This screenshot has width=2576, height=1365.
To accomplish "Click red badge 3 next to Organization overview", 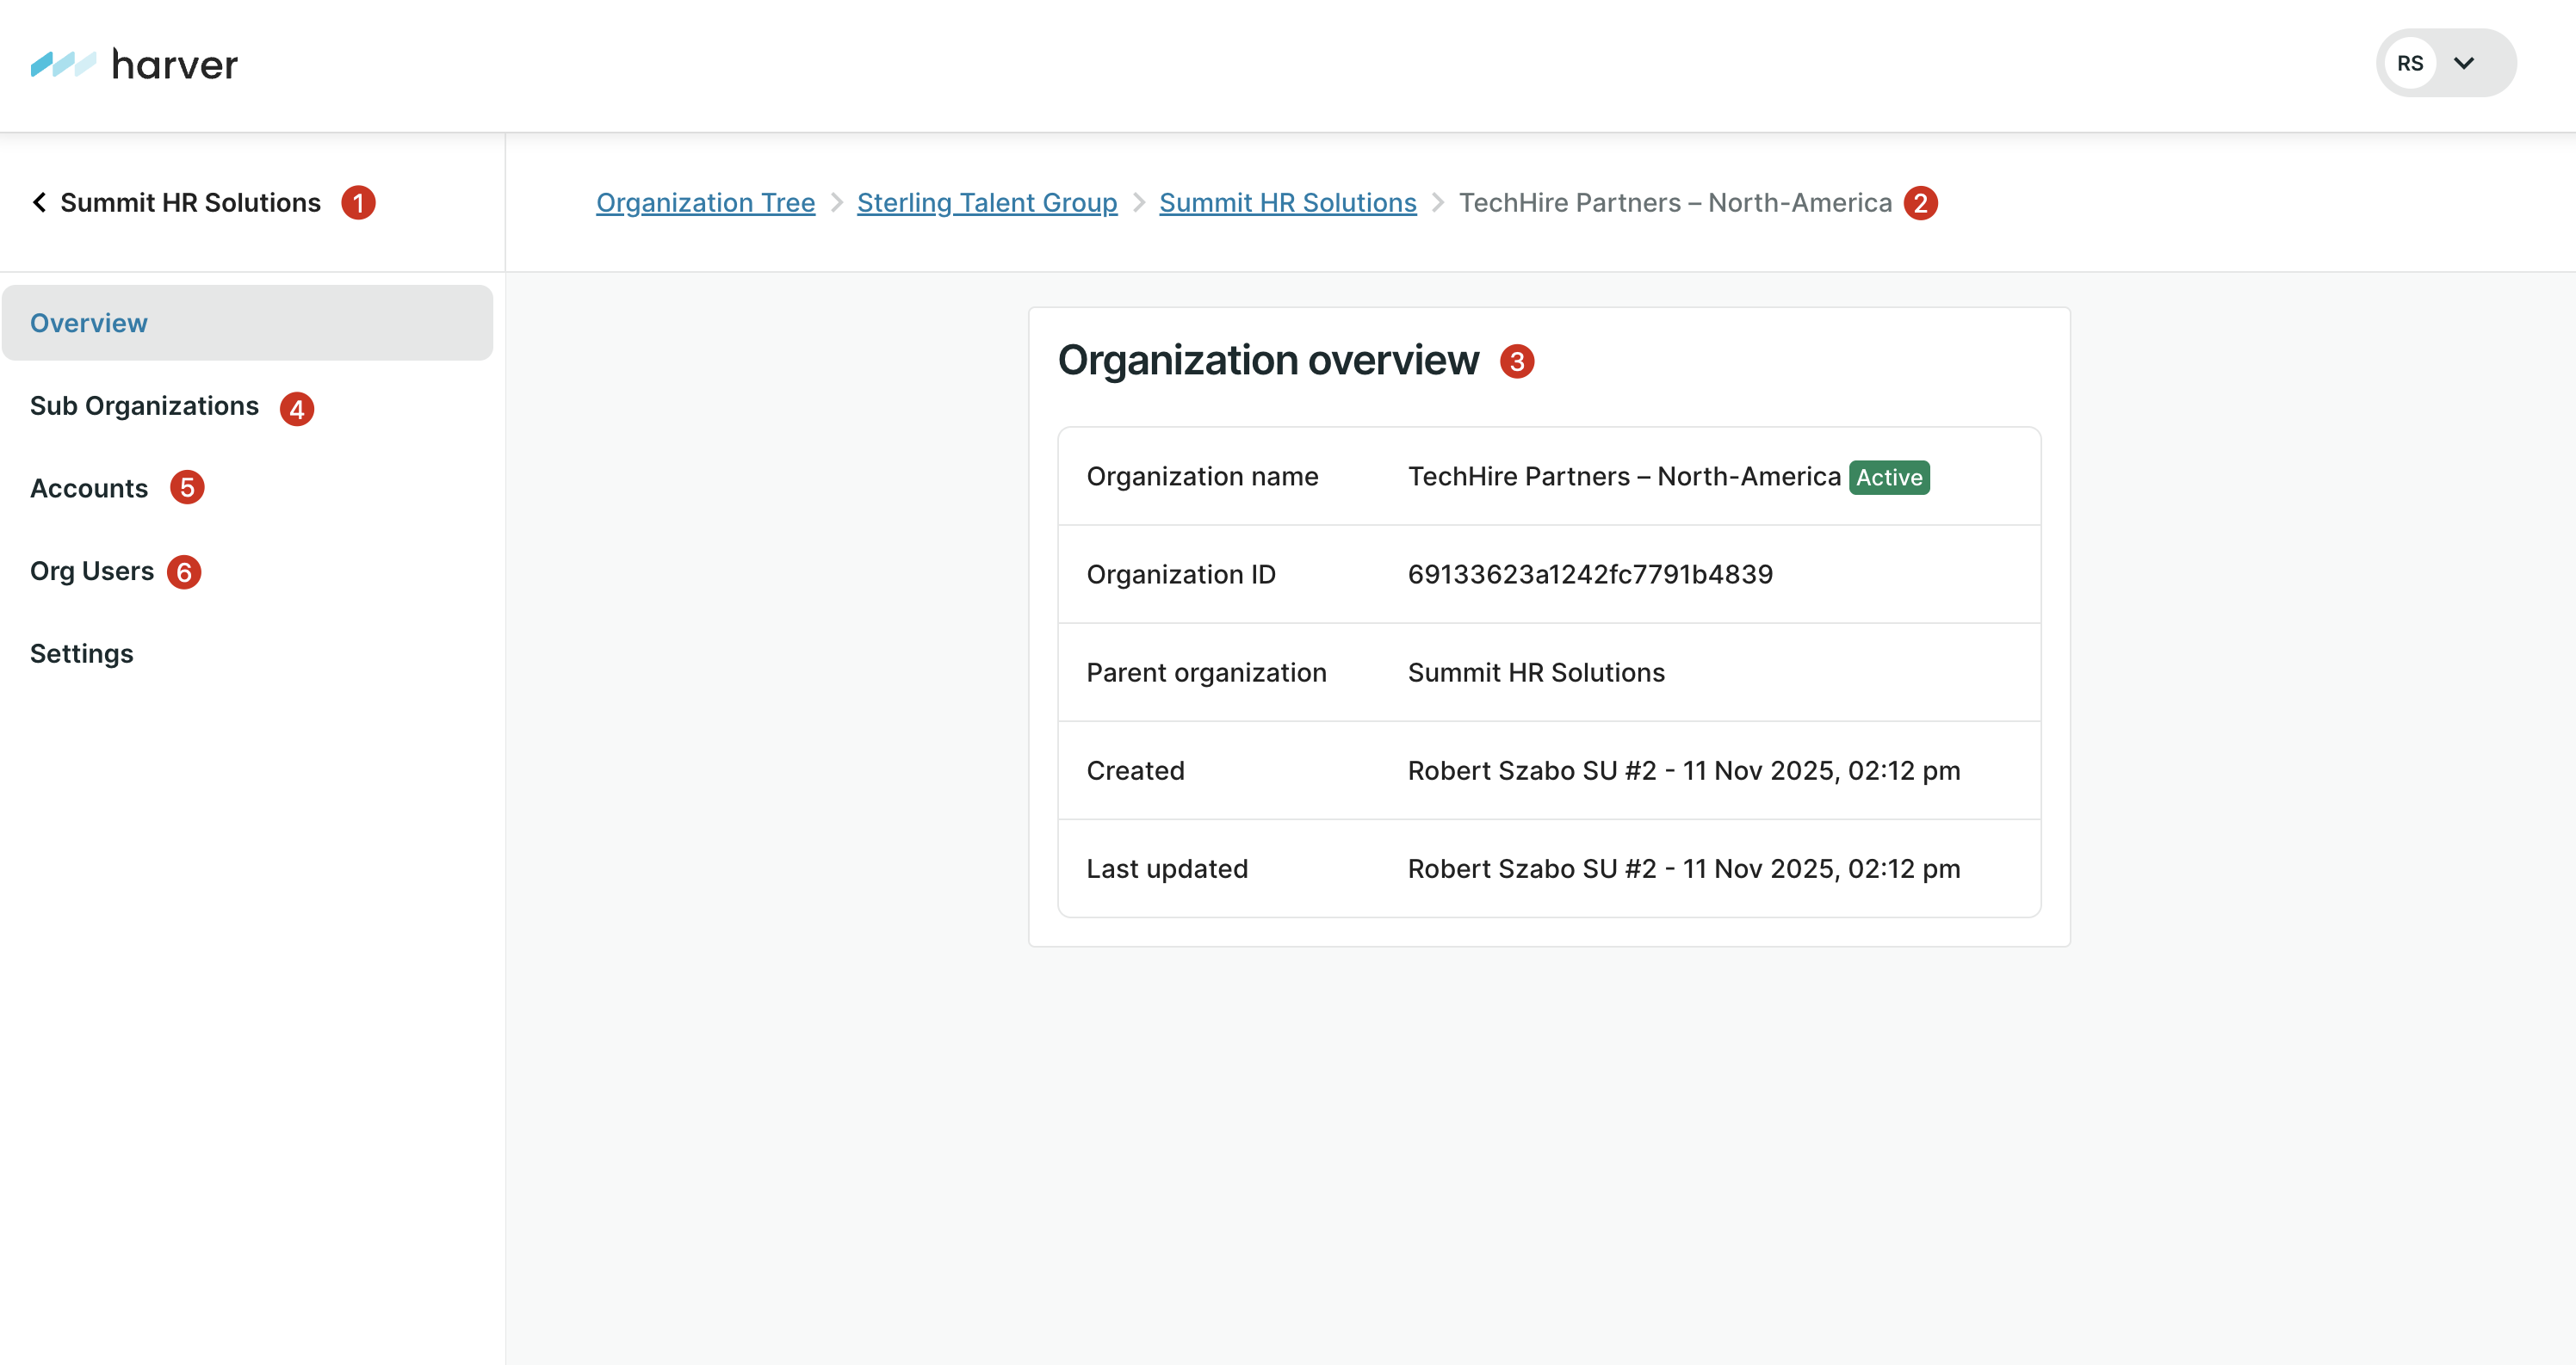I will click(x=1516, y=361).
